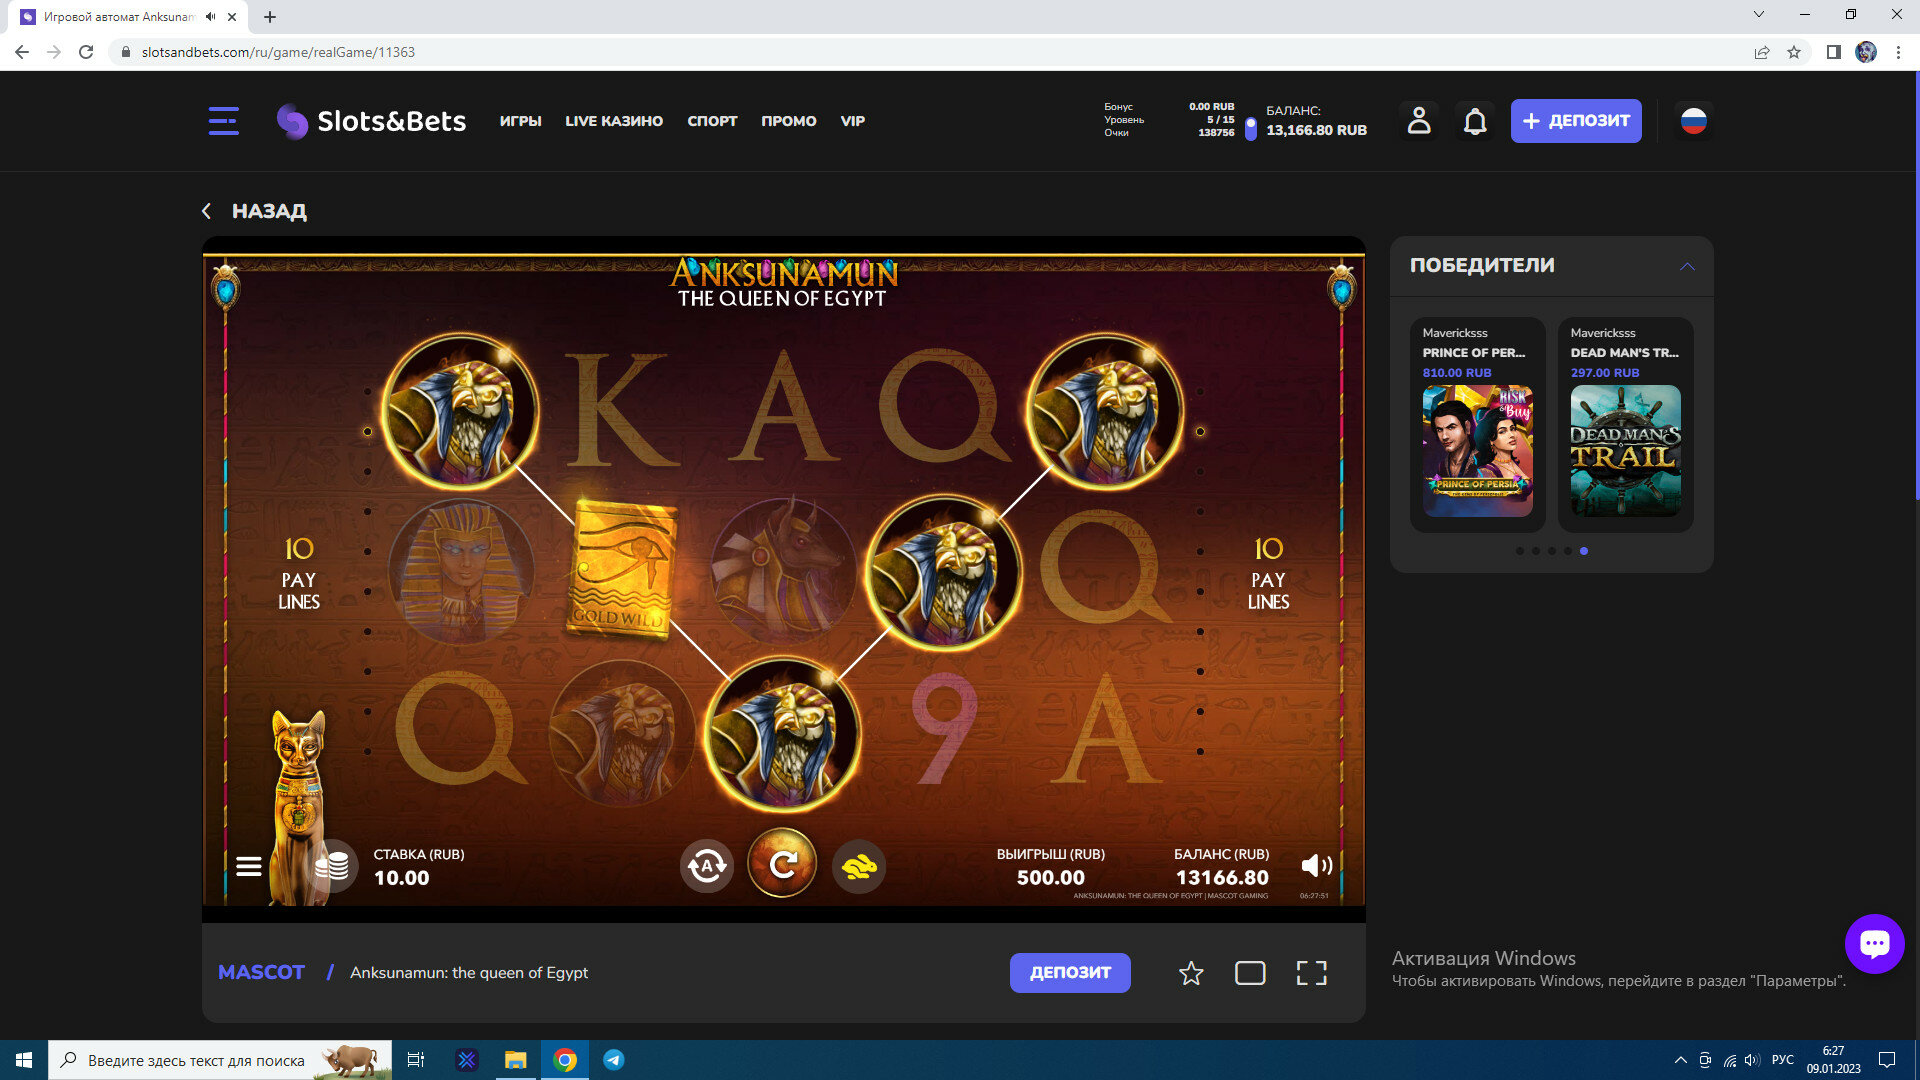The width and height of the screenshot is (1920, 1080).
Task: Select first winners carousel dot
Action: click(x=1520, y=551)
